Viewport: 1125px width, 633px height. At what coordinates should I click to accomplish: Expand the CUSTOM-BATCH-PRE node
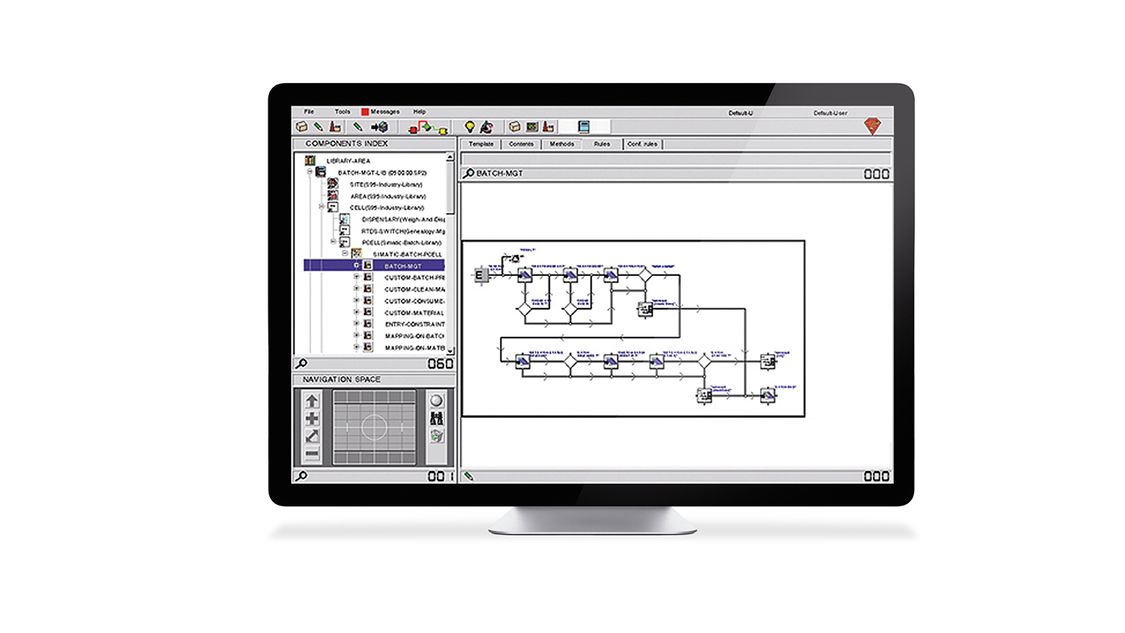click(x=357, y=277)
